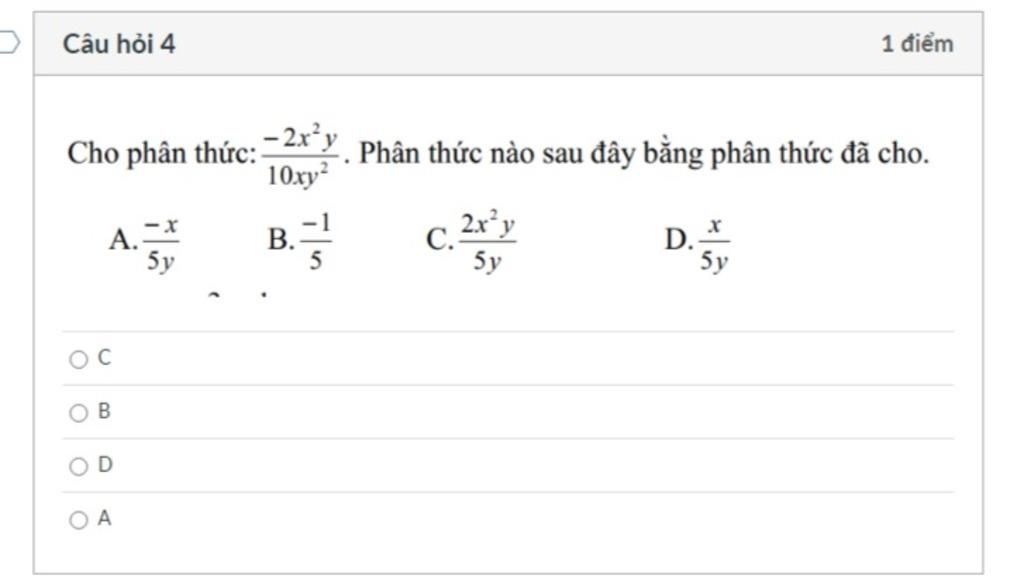
Task: Click the letter label A beside its radio
Action: click(104, 518)
